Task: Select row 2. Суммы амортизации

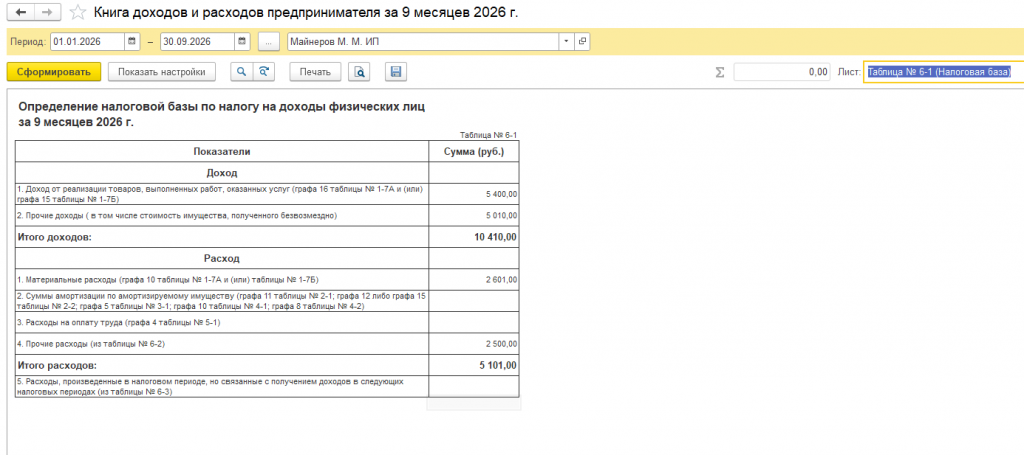Action: coord(222,301)
